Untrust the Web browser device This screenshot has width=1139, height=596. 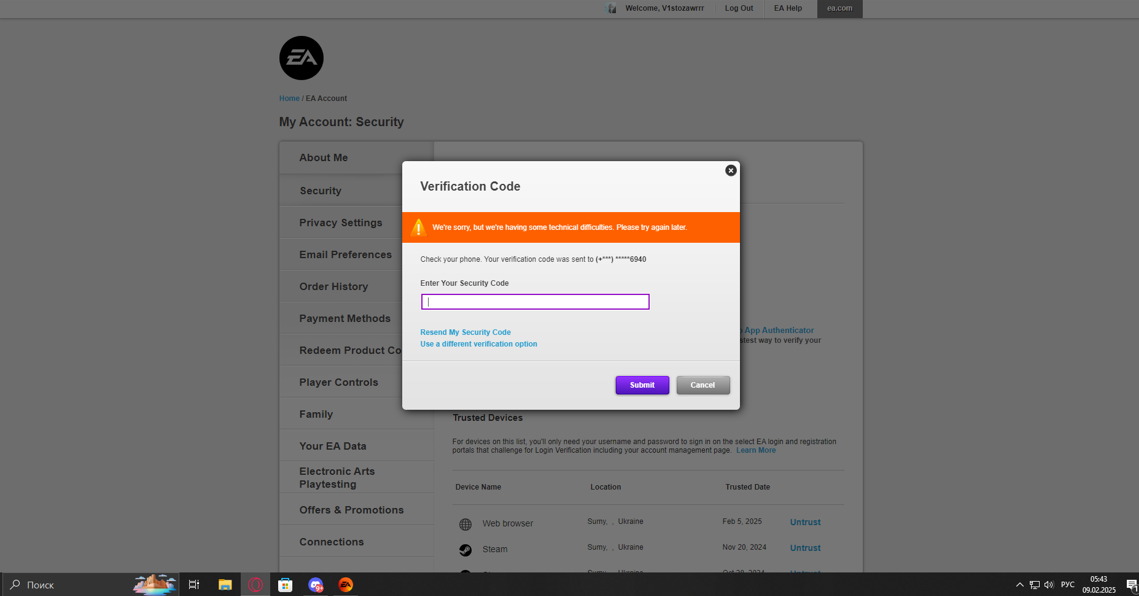[805, 522]
